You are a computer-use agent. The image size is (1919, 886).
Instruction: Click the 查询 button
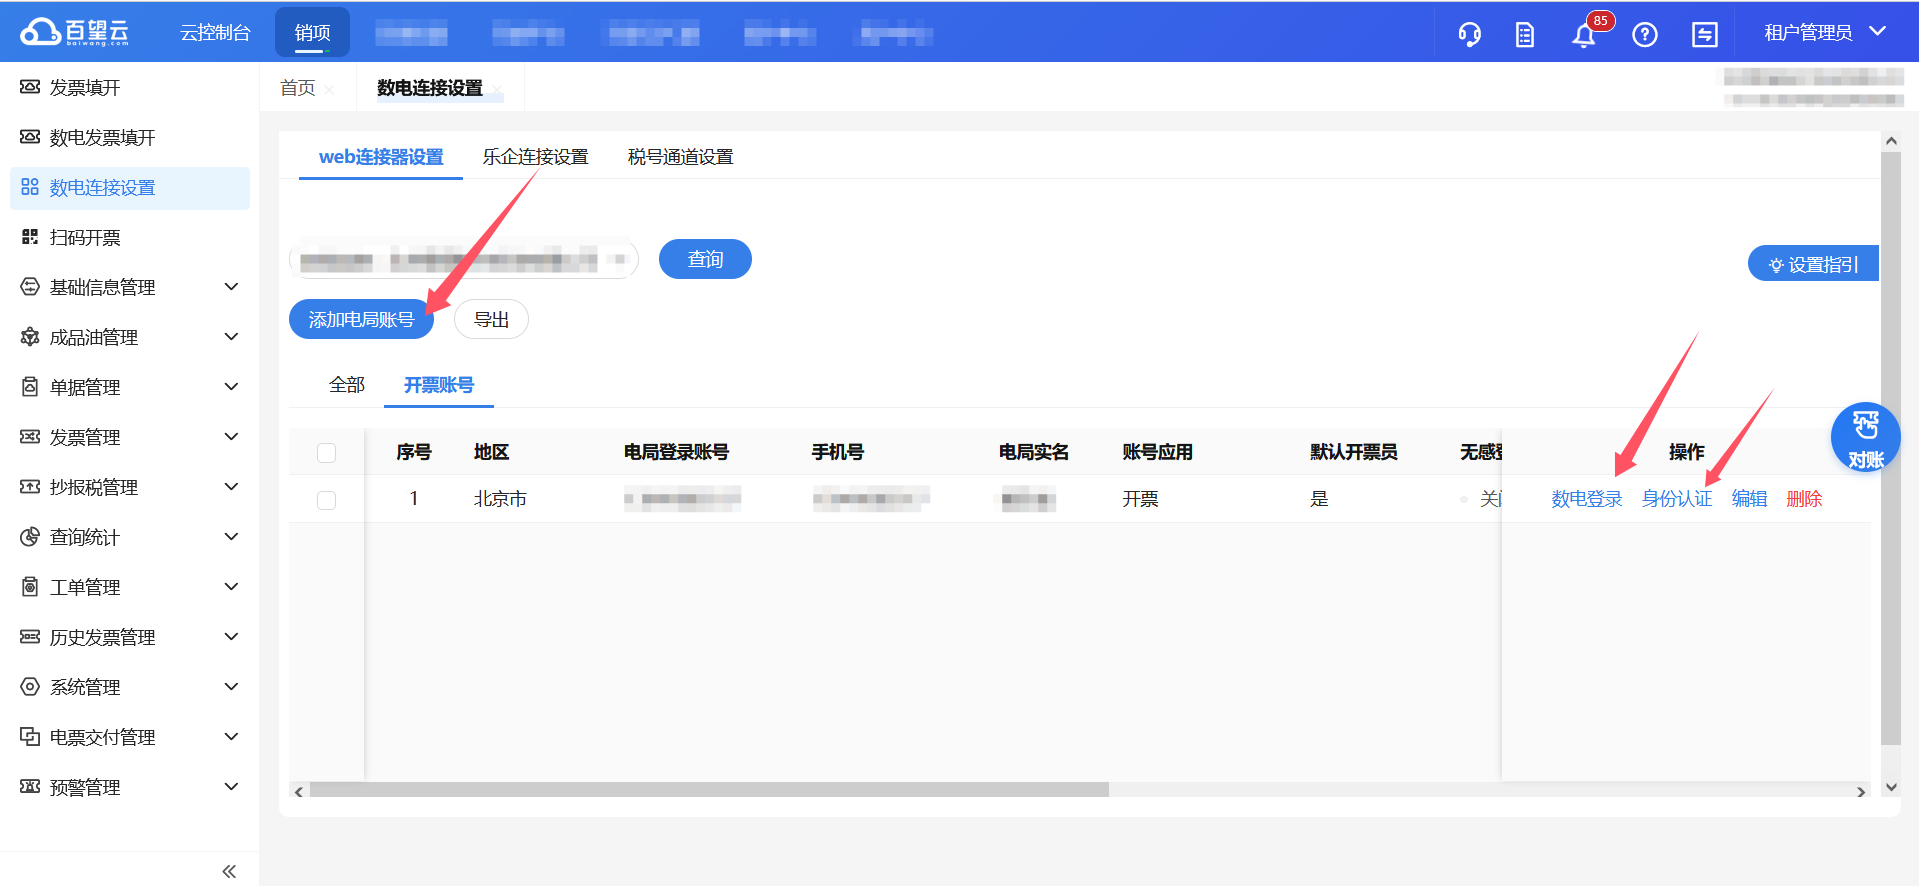point(705,259)
